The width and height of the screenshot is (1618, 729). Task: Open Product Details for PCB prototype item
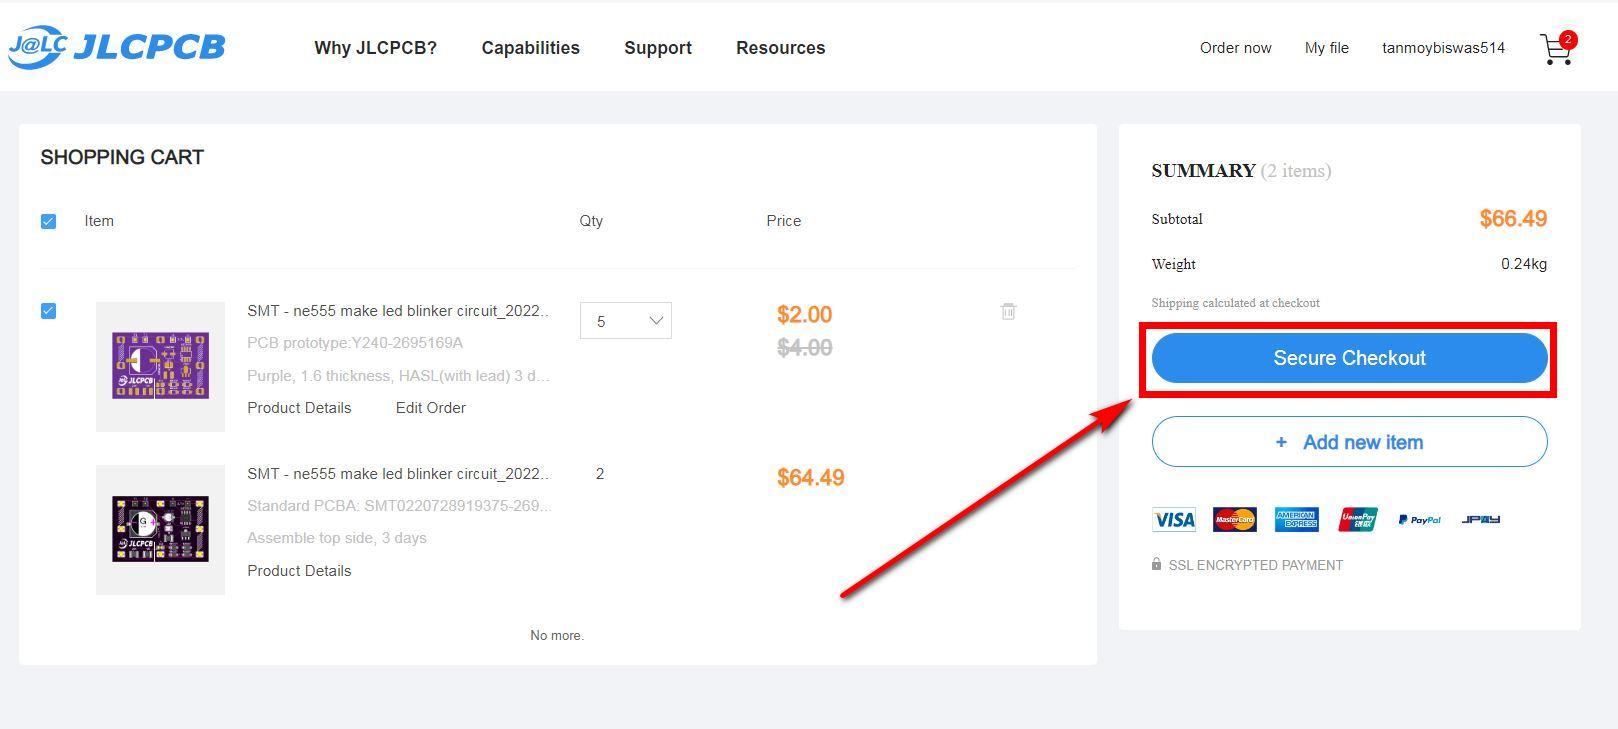pos(299,408)
